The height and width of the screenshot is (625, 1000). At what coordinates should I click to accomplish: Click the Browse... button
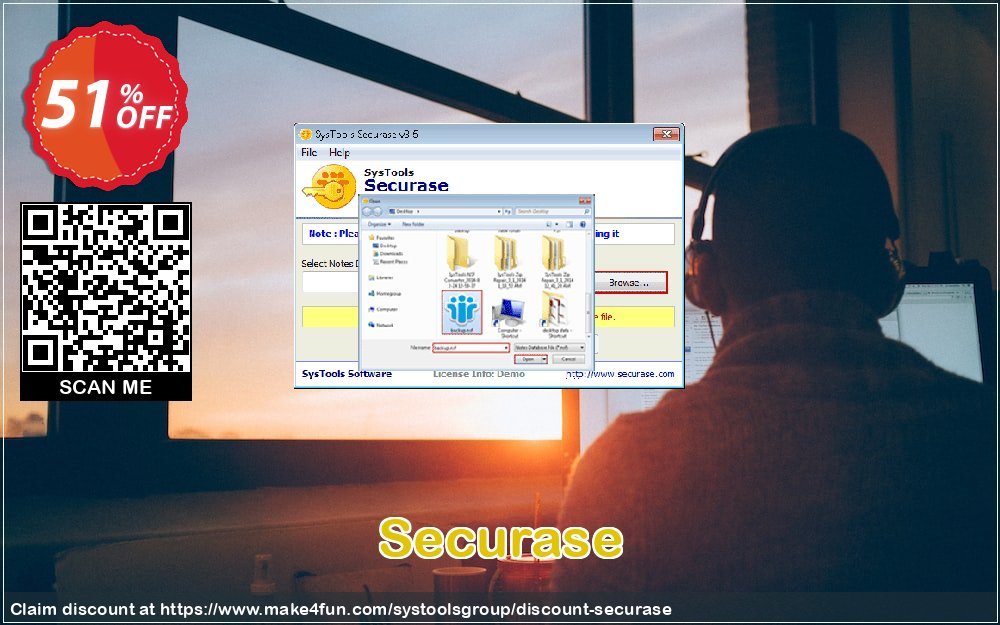click(630, 283)
